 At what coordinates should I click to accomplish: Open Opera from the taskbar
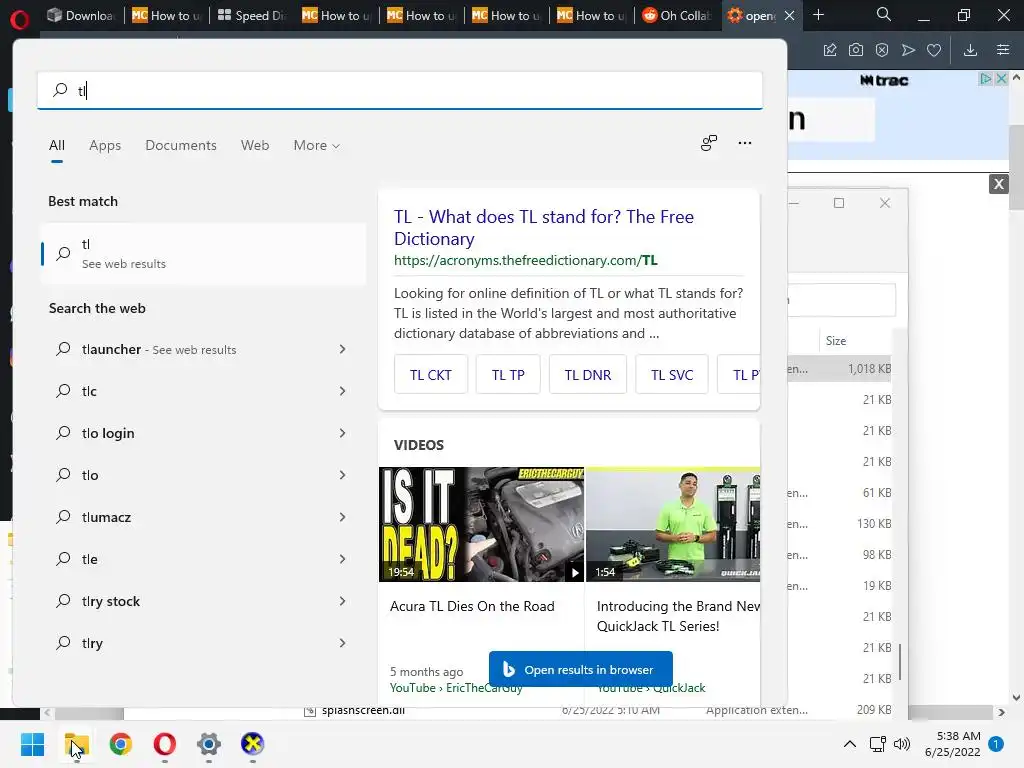coord(165,744)
